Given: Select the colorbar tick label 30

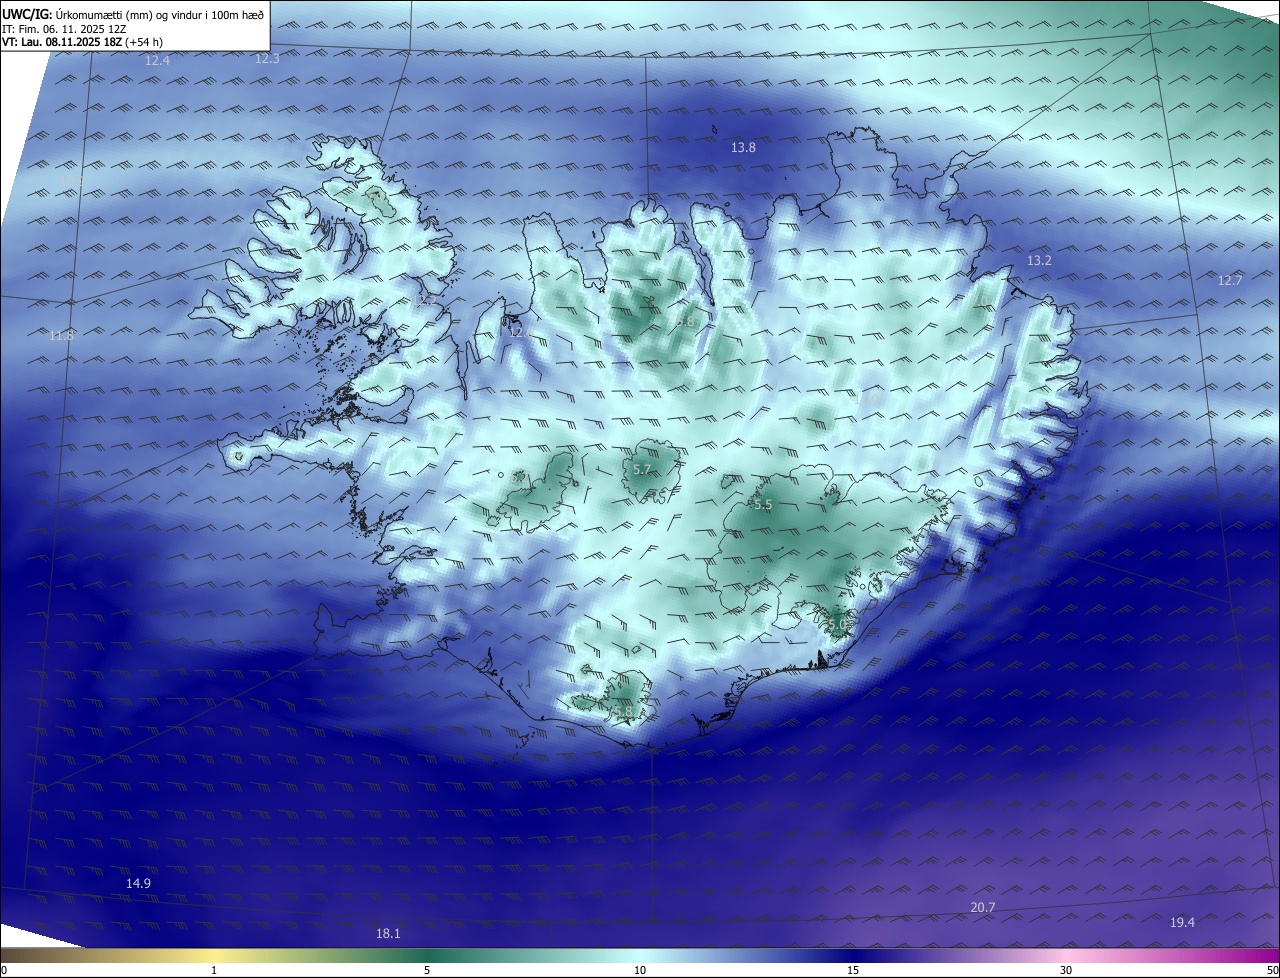Looking at the screenshot, I should (x=1066, y=970).
